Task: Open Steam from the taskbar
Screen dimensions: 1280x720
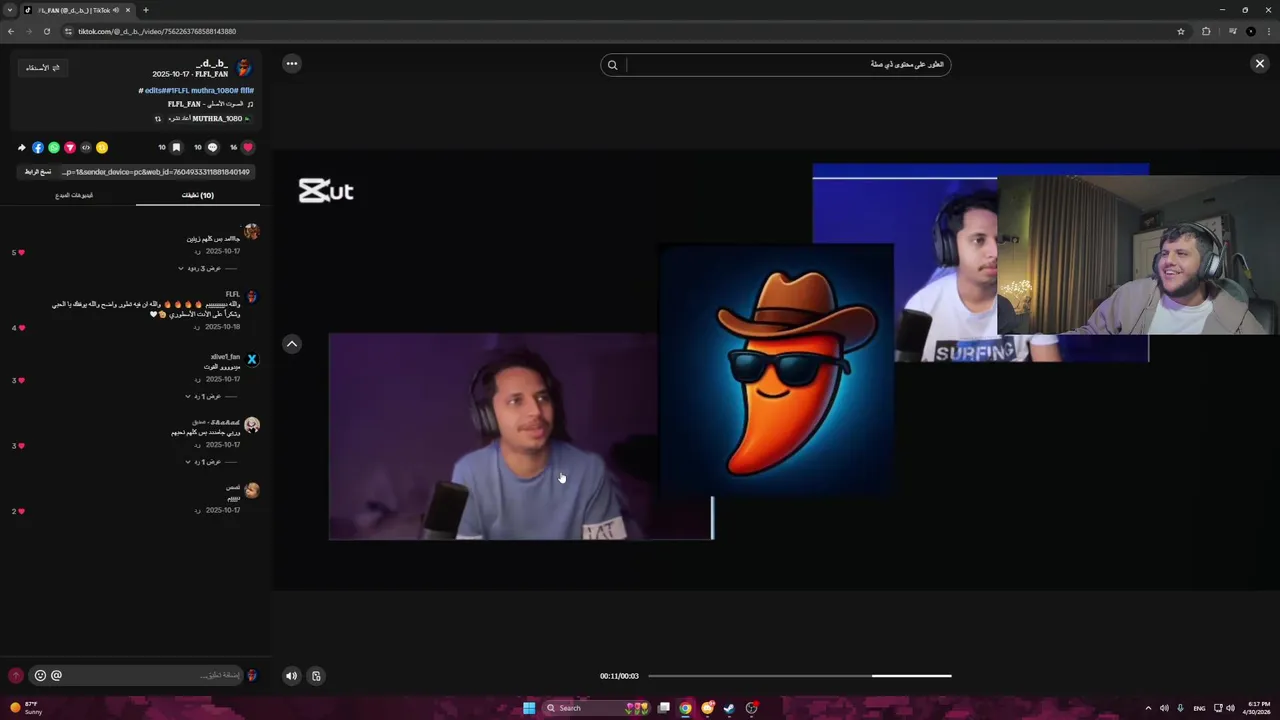Action: 729,708
